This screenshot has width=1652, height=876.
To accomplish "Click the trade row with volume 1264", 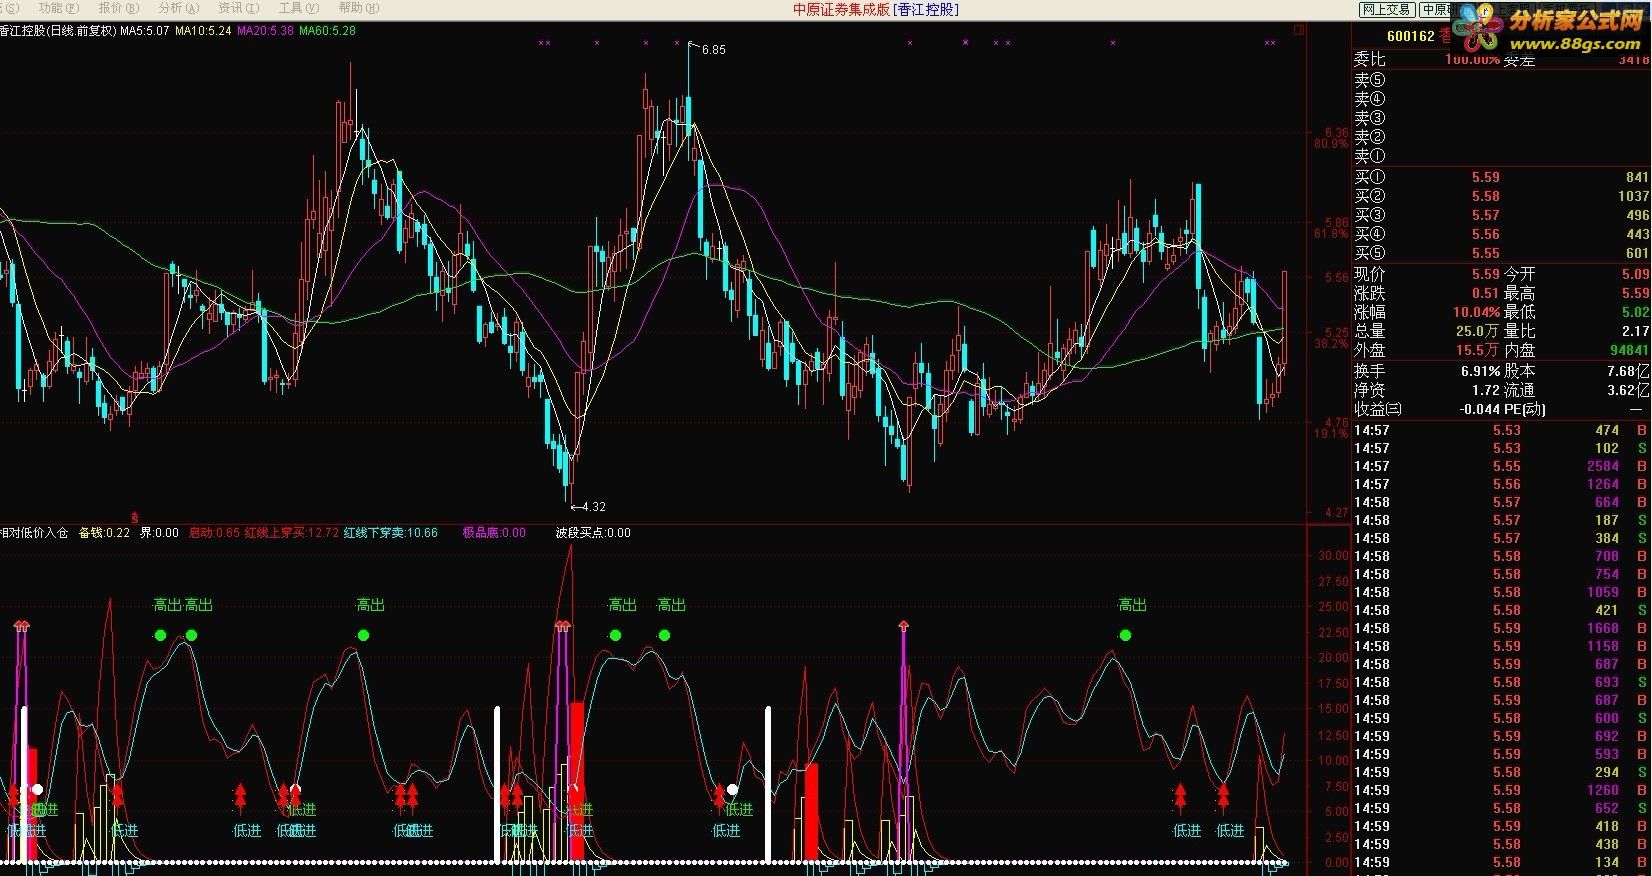I will click(1500, 484).
